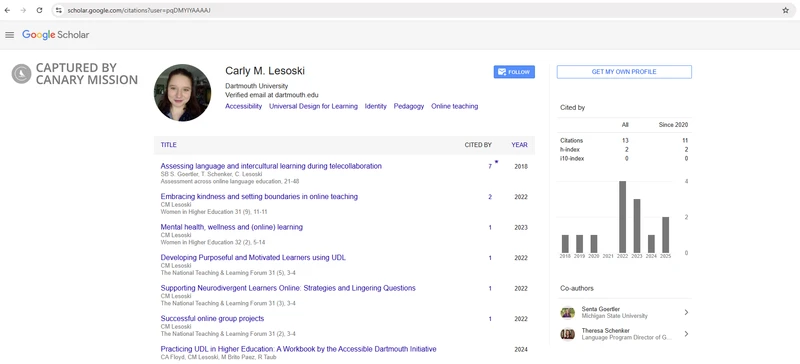Open site information icon in address bar
The height and width of the screenshot is (364, 800).
59,10
